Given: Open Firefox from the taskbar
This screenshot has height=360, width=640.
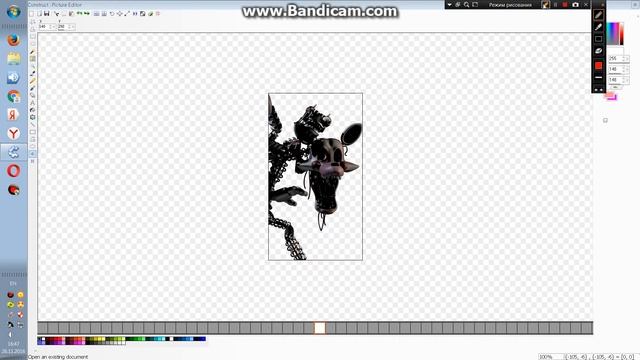Looking at the screenshot, I should click(13, 40).
